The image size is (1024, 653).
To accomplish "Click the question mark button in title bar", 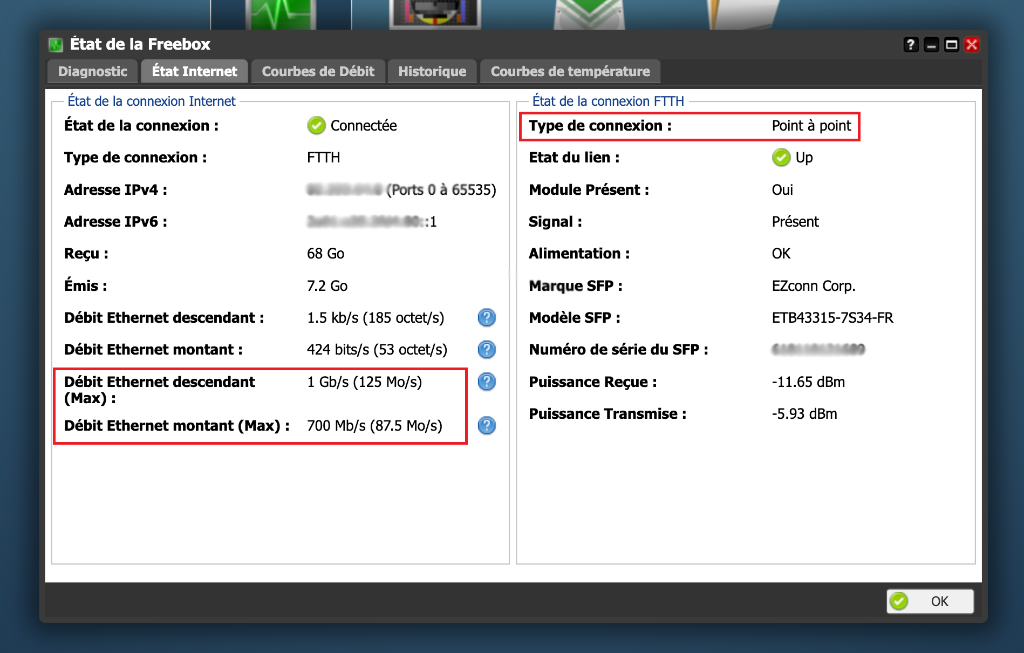I will [911, 45].
